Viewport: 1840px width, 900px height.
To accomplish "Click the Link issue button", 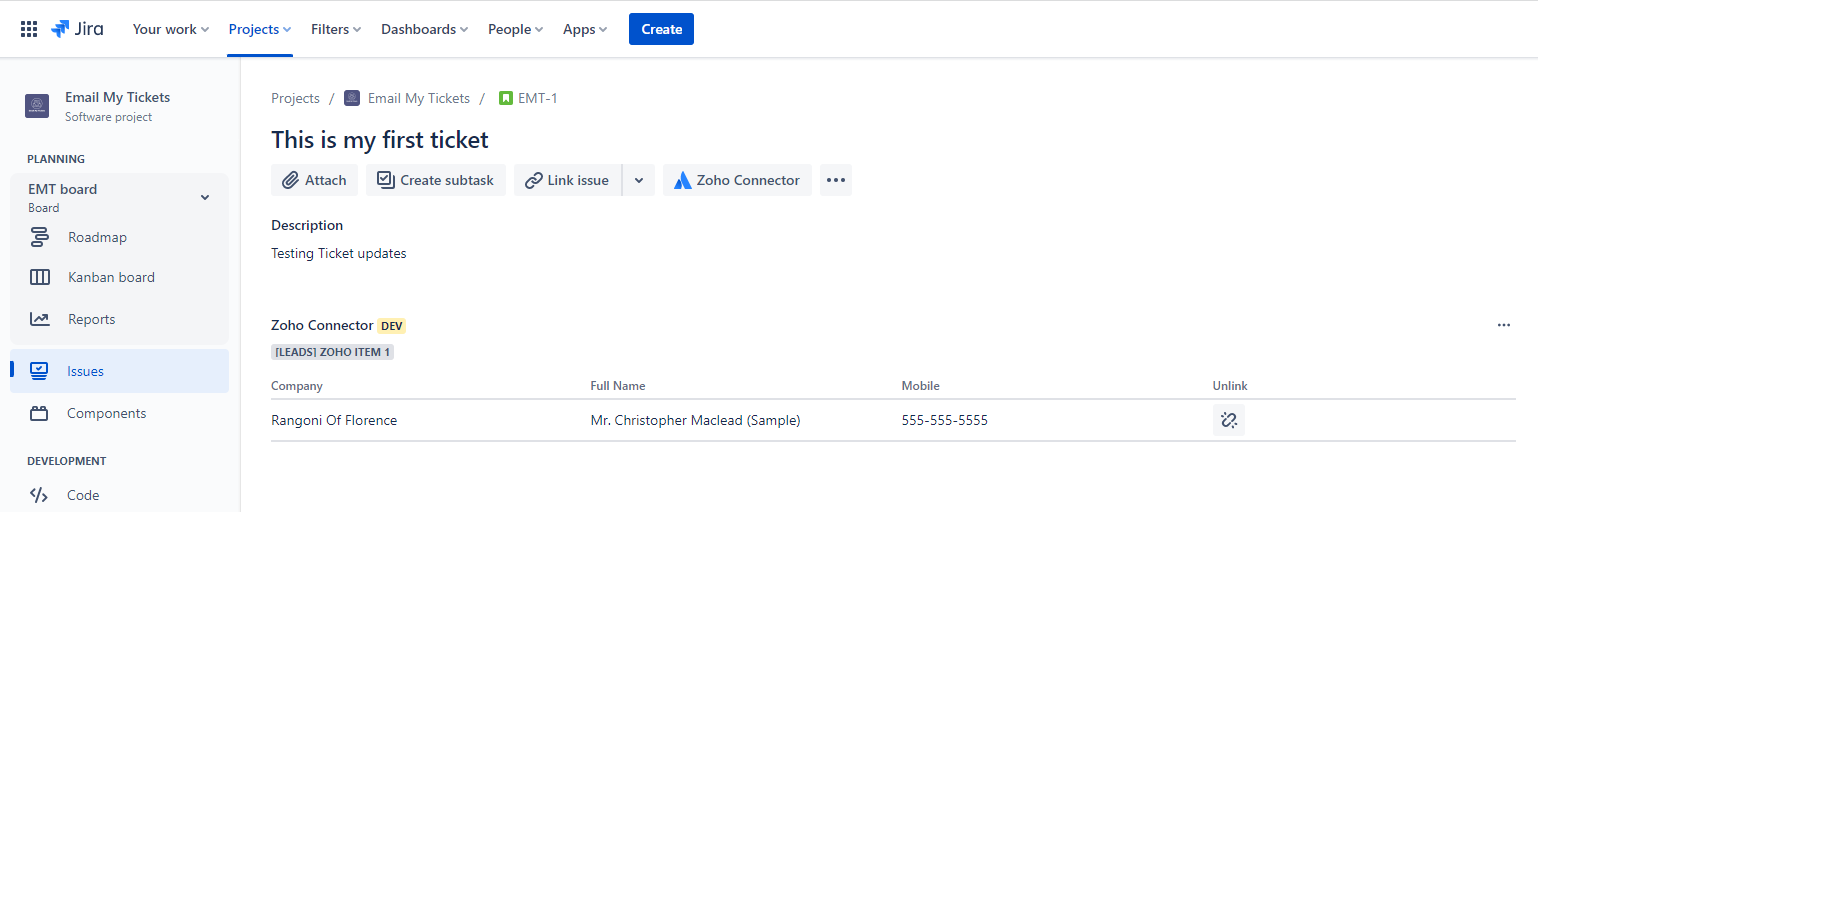I will point(567,180).
